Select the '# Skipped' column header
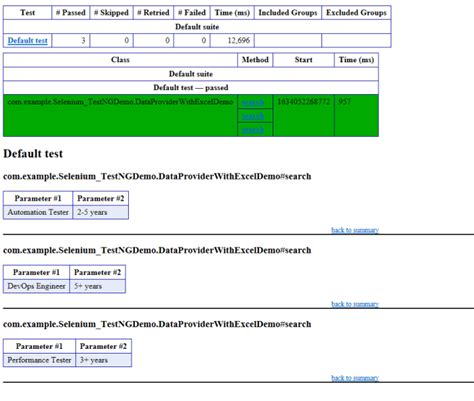474x401 pixels. 111,13
